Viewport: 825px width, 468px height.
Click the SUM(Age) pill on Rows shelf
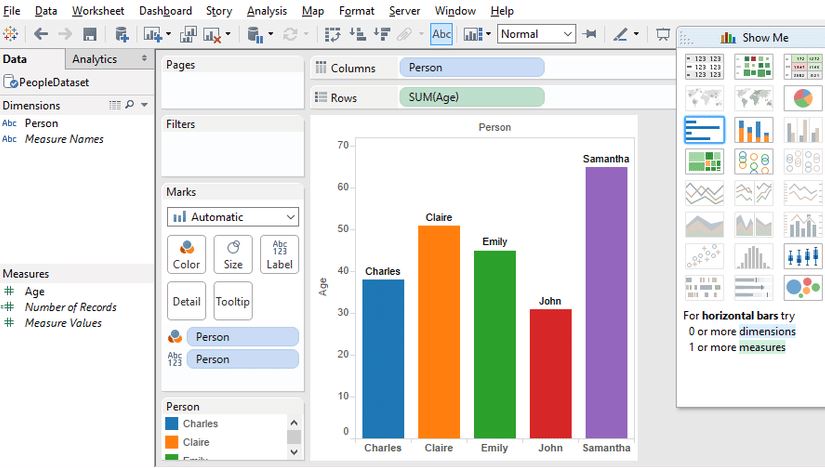pos(472,97)
